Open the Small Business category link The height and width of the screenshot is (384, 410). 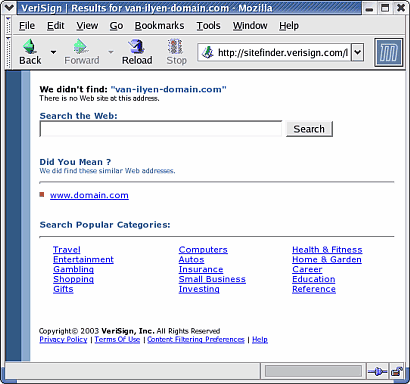tap(212, 279)
